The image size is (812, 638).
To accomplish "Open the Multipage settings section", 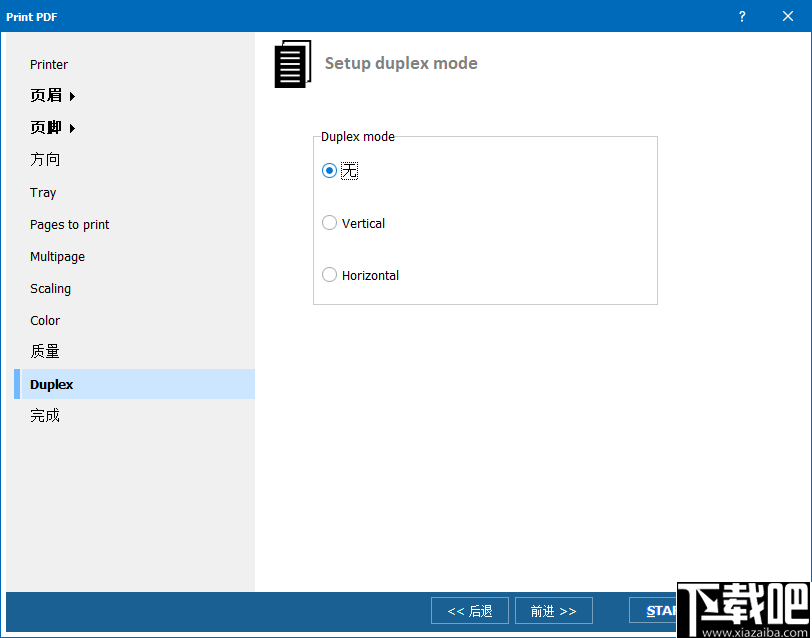I will click(57, 256).
